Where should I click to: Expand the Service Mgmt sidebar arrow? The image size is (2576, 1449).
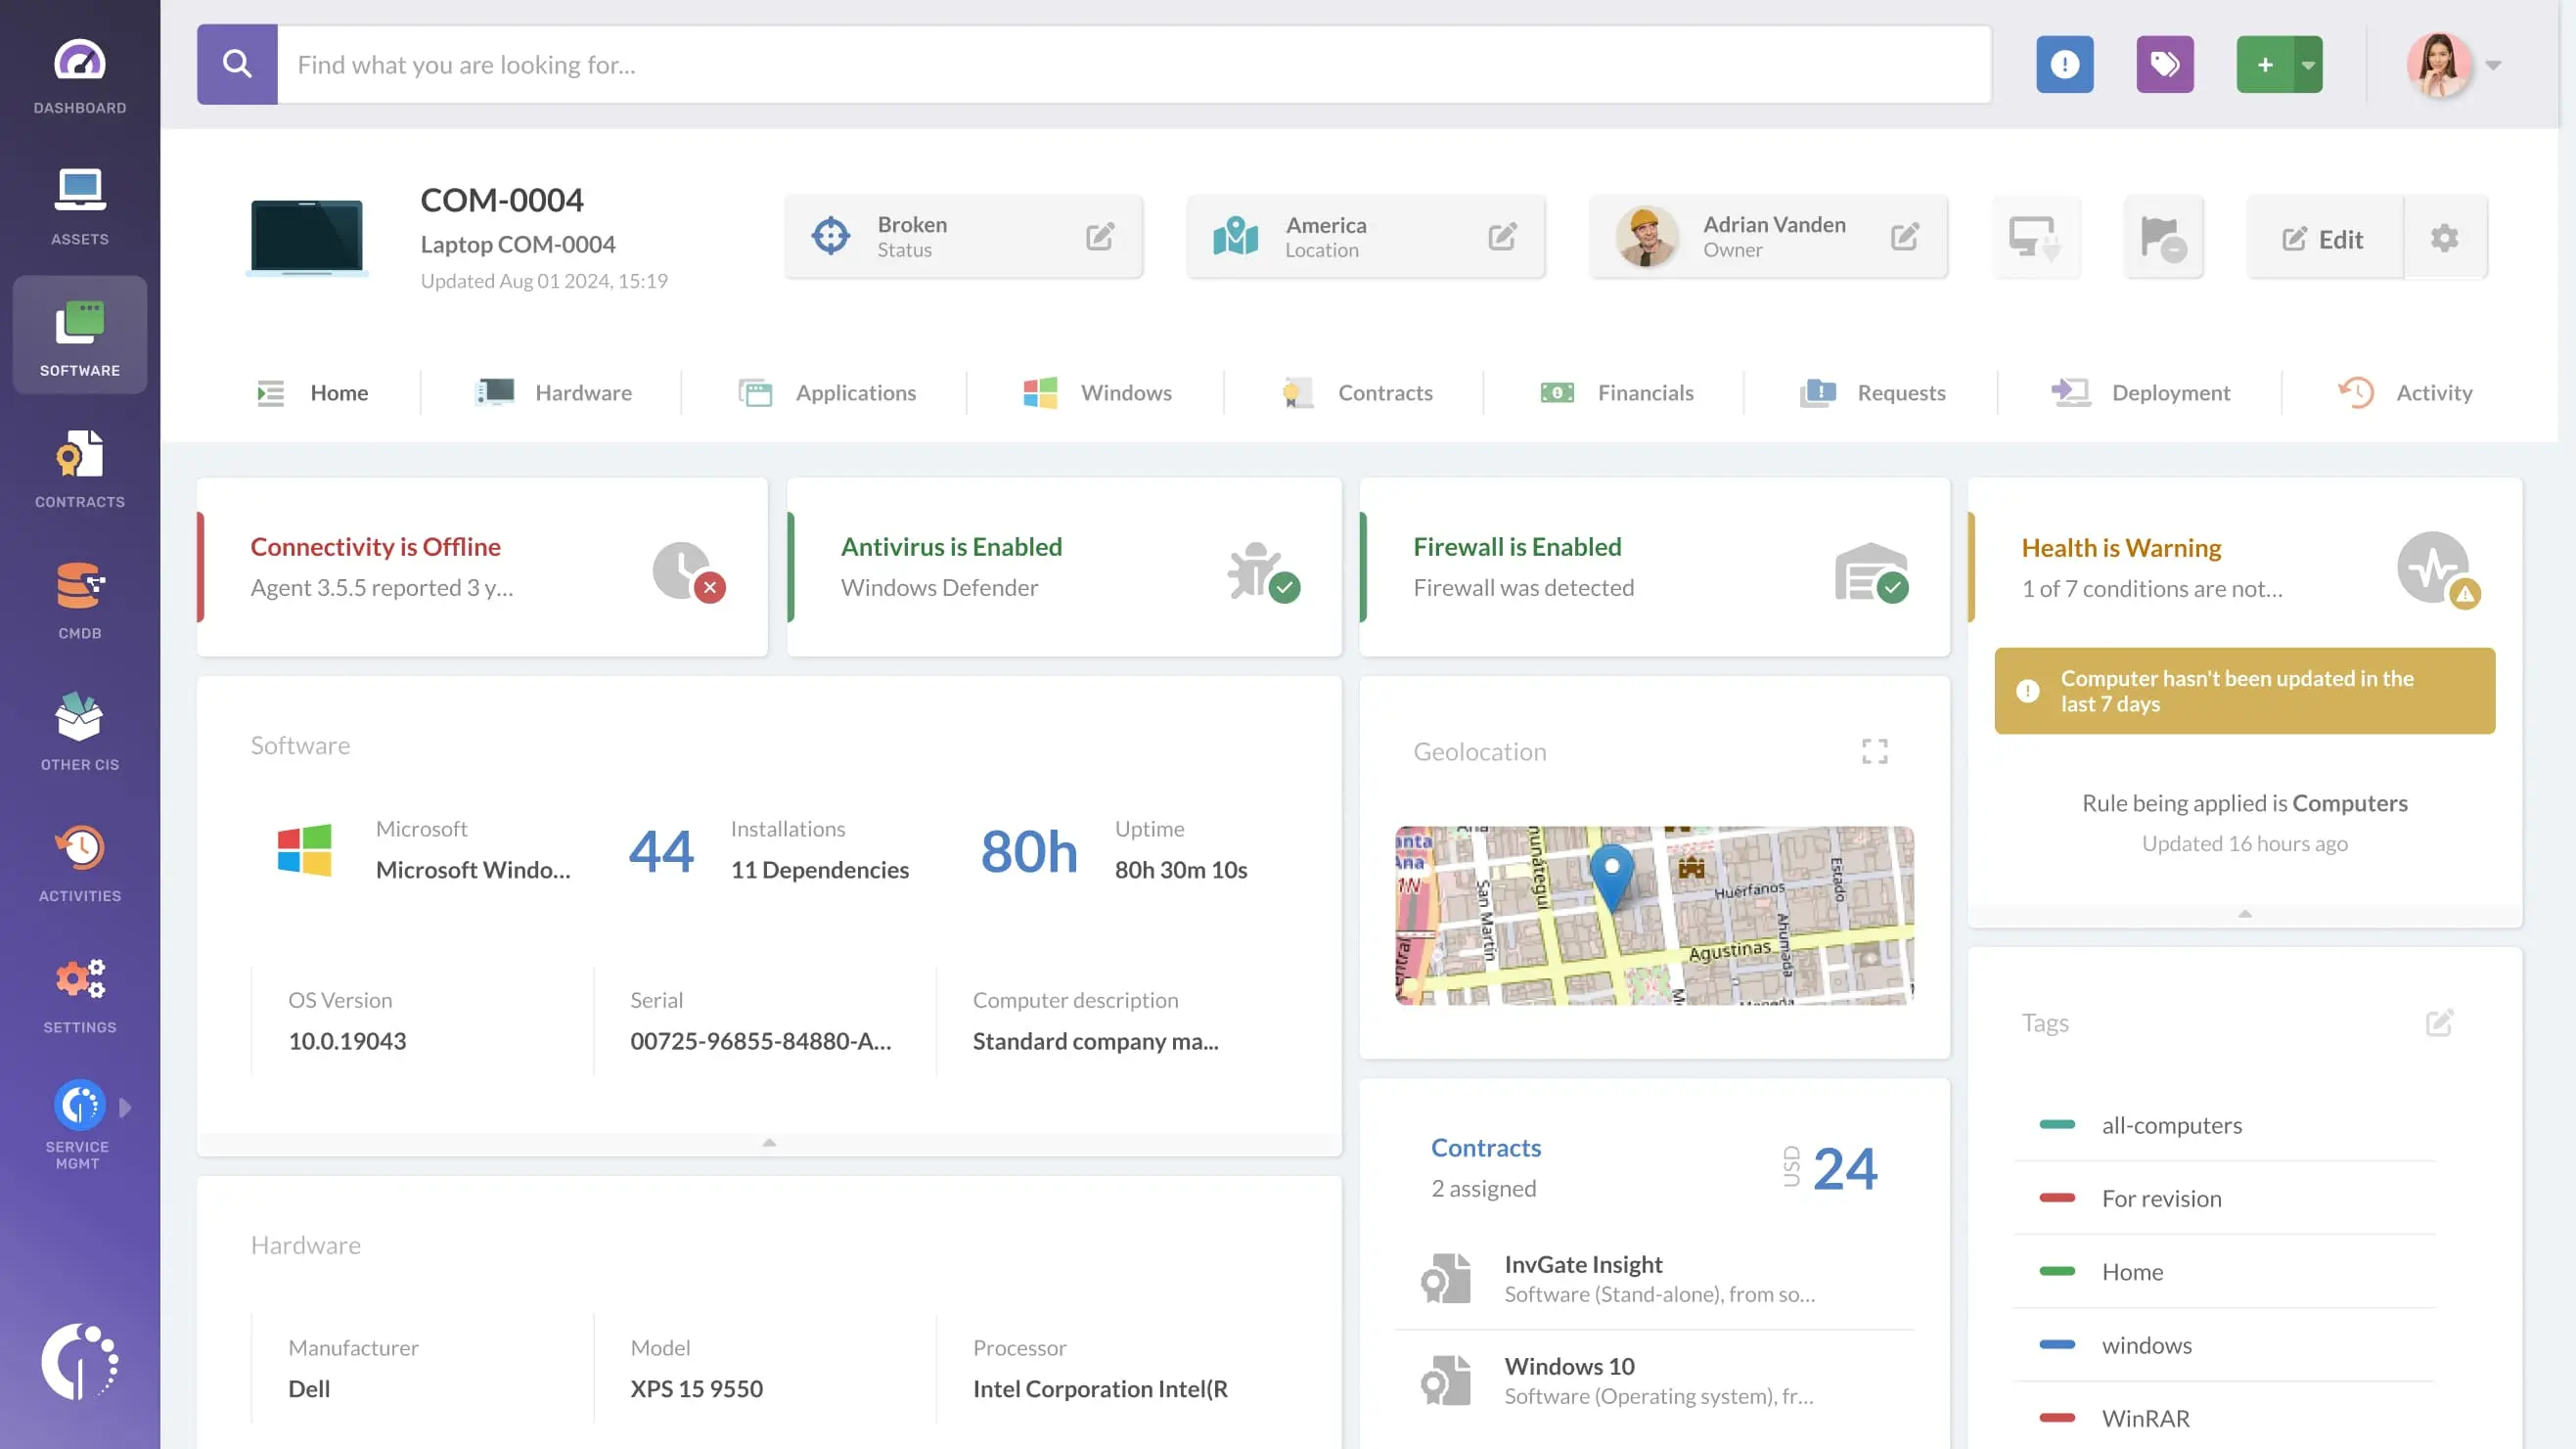pos(124,1106)
